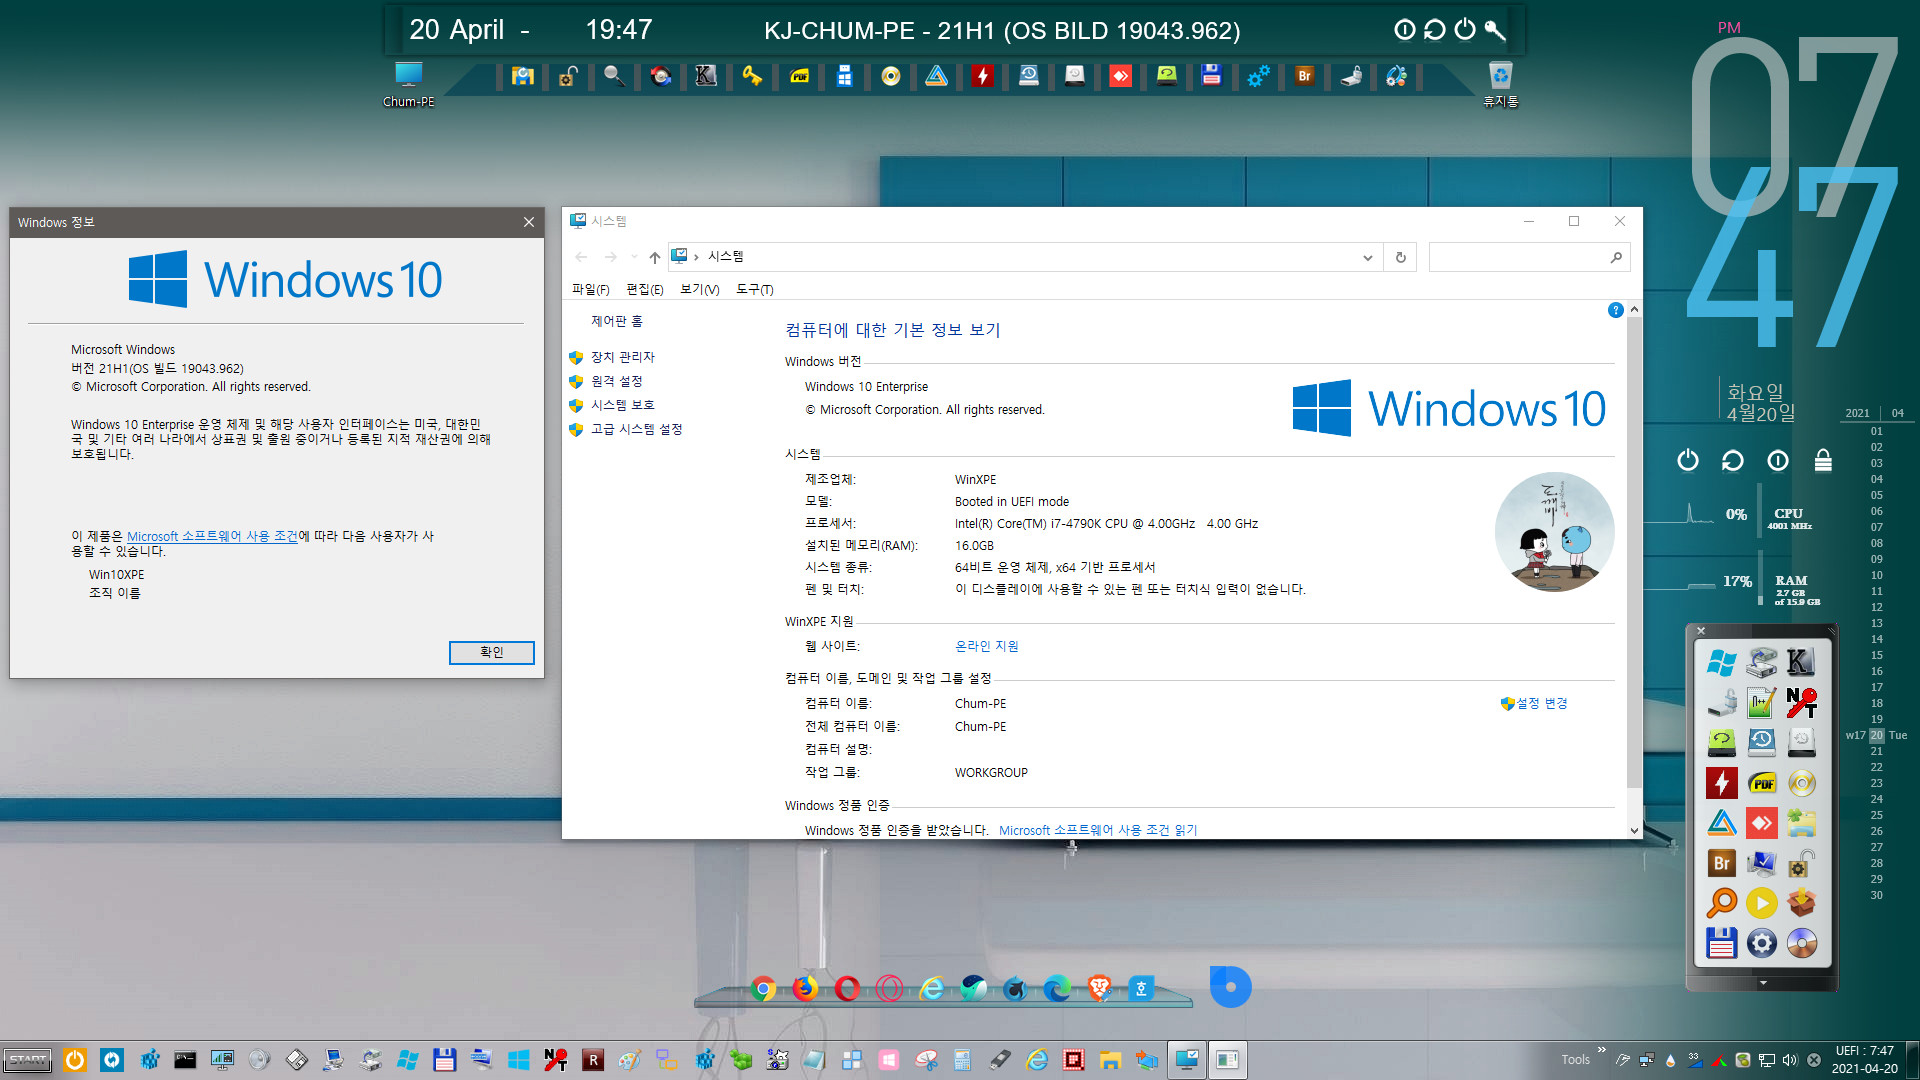This screenshot has width=1920, height=1080.
Task: Open AnyDesk icon in the top dock
Action: pyautogui.click(x=1120, y=76)
